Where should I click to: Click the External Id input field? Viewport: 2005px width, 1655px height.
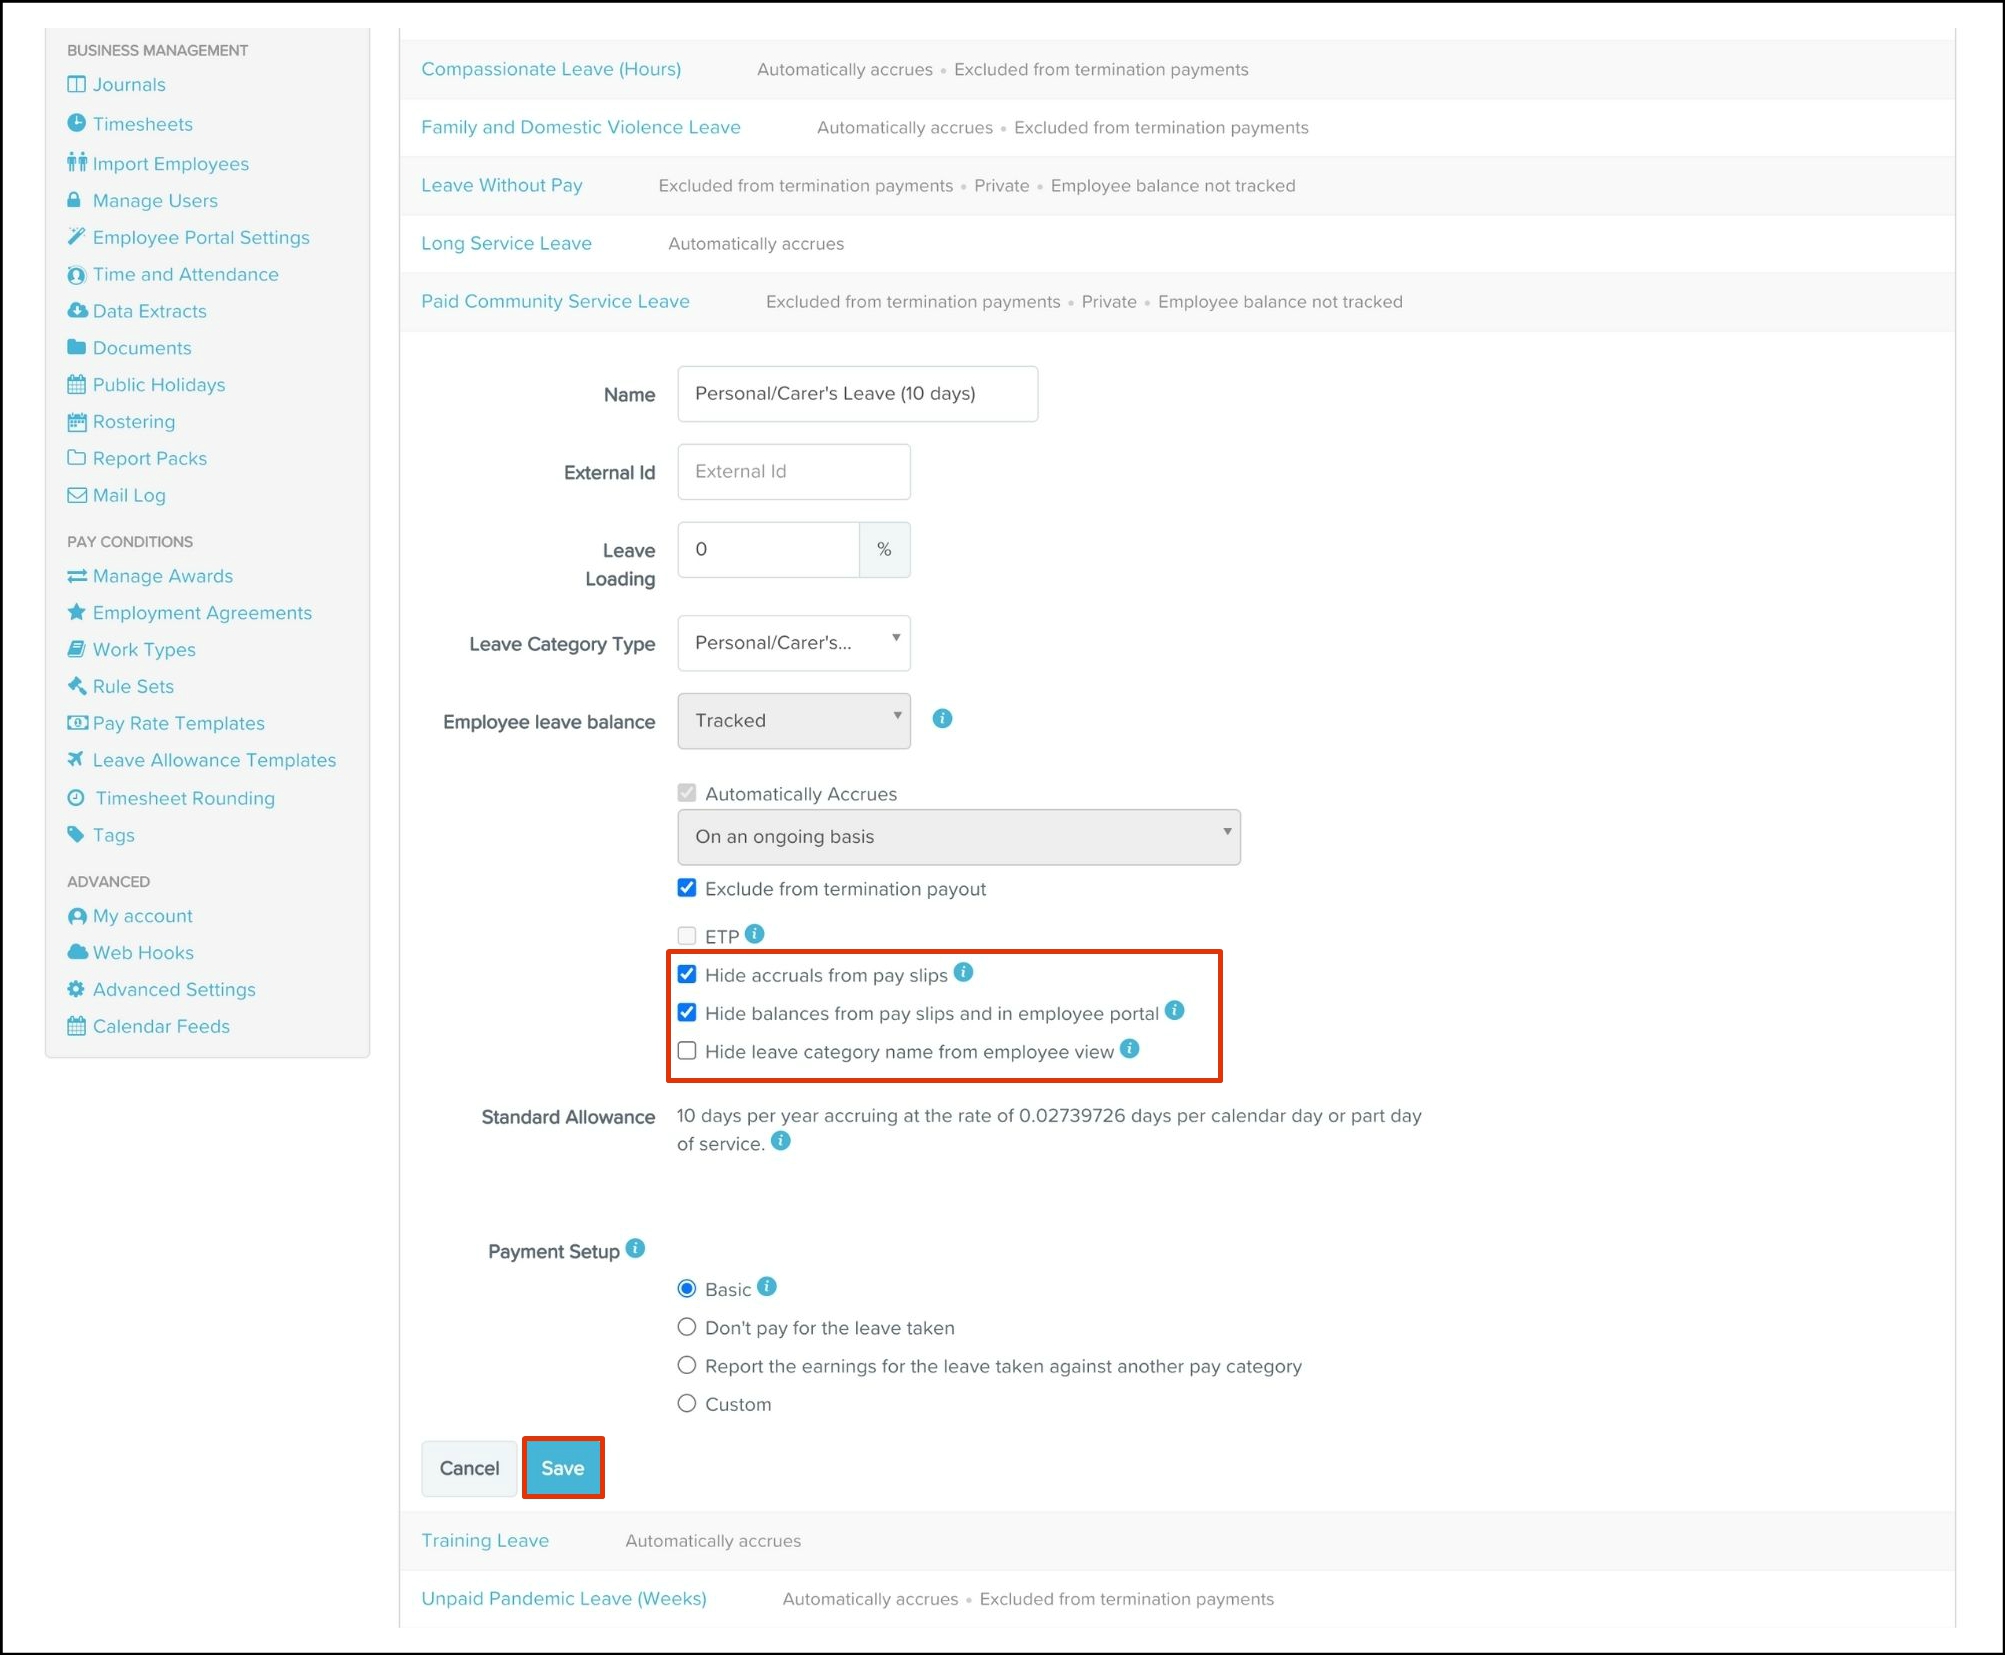793,472
